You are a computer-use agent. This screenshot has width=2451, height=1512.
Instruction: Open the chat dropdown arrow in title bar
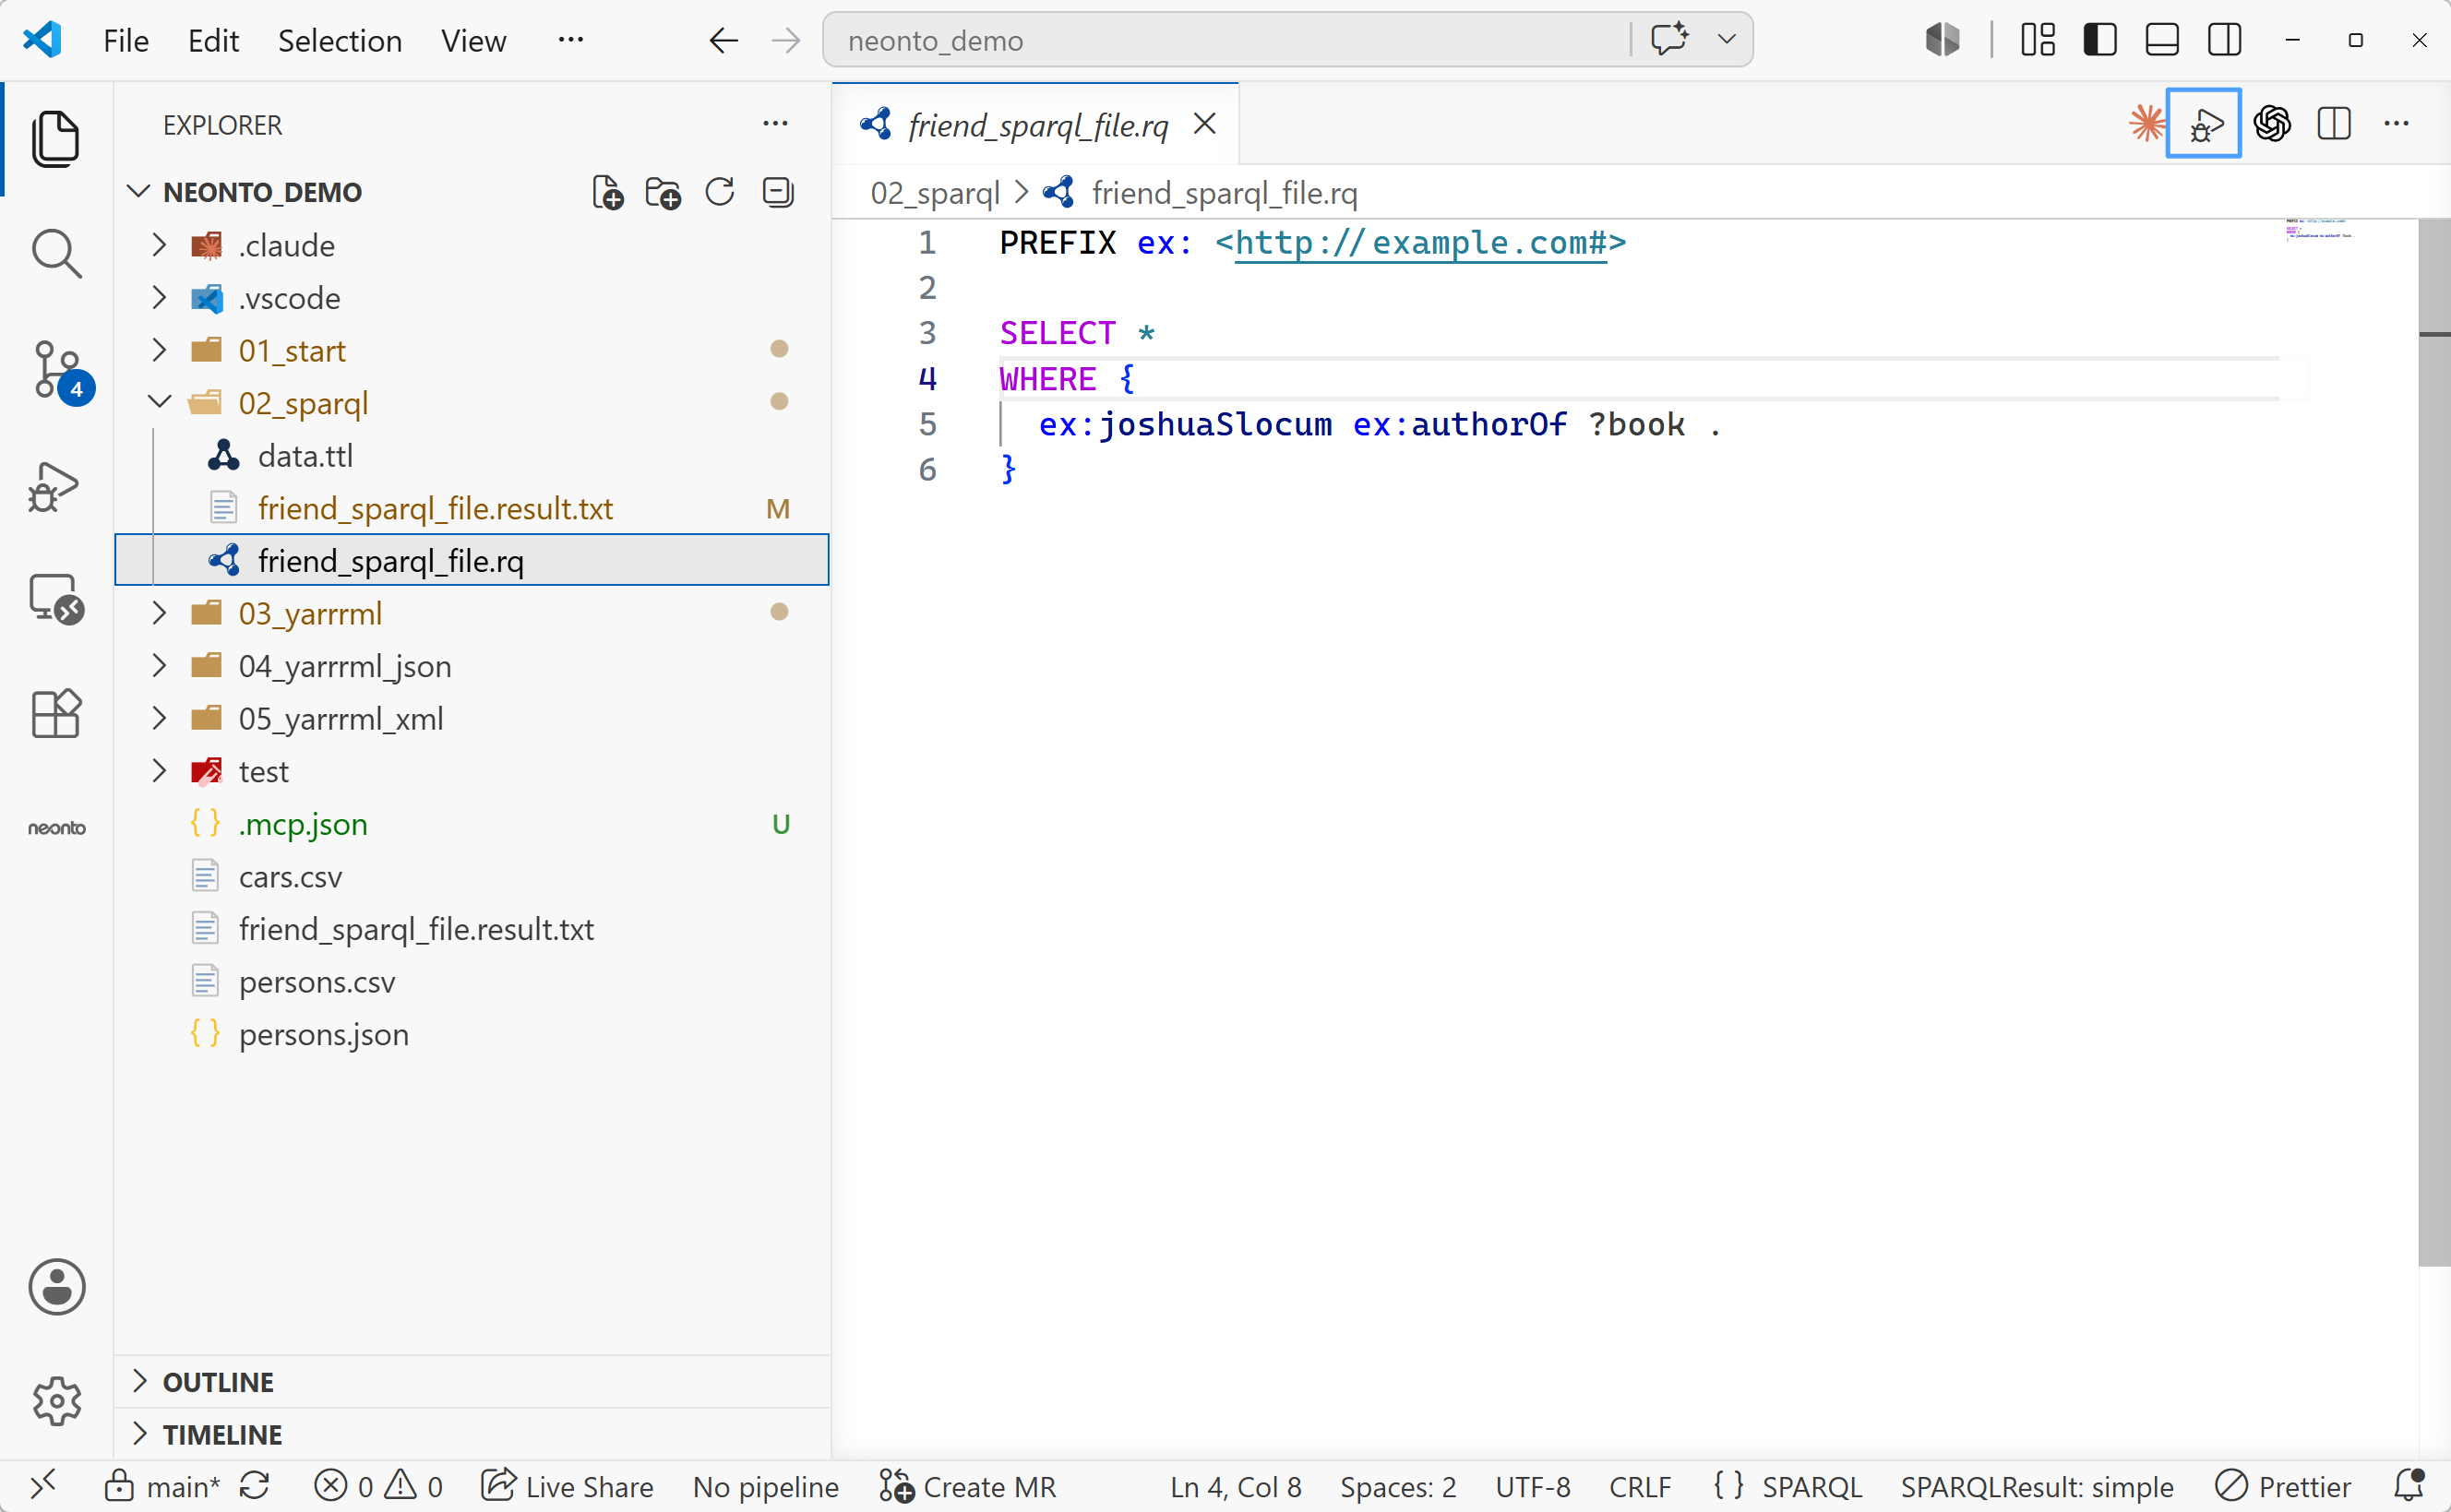(x=1726, y=40)
